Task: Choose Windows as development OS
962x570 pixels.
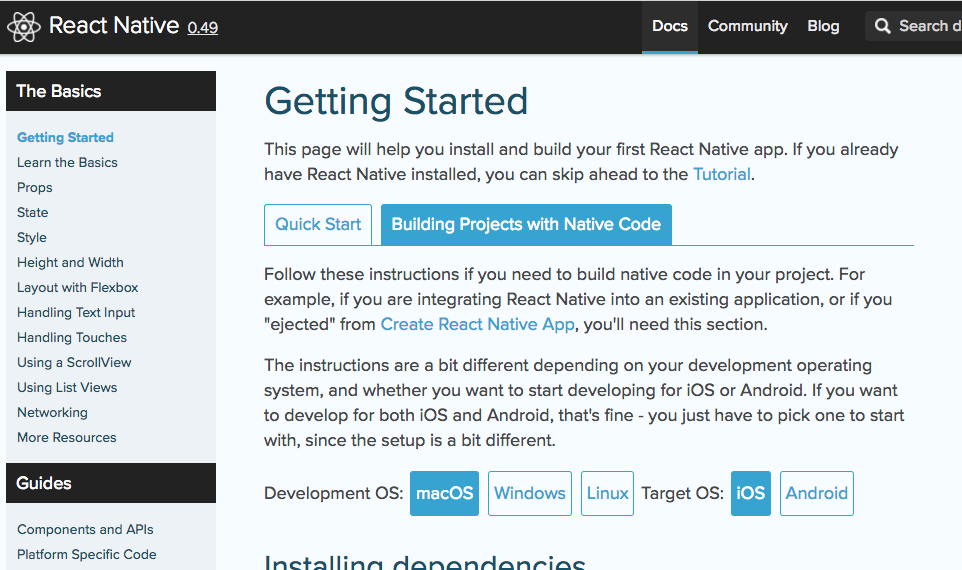Action: coord(529,493)
